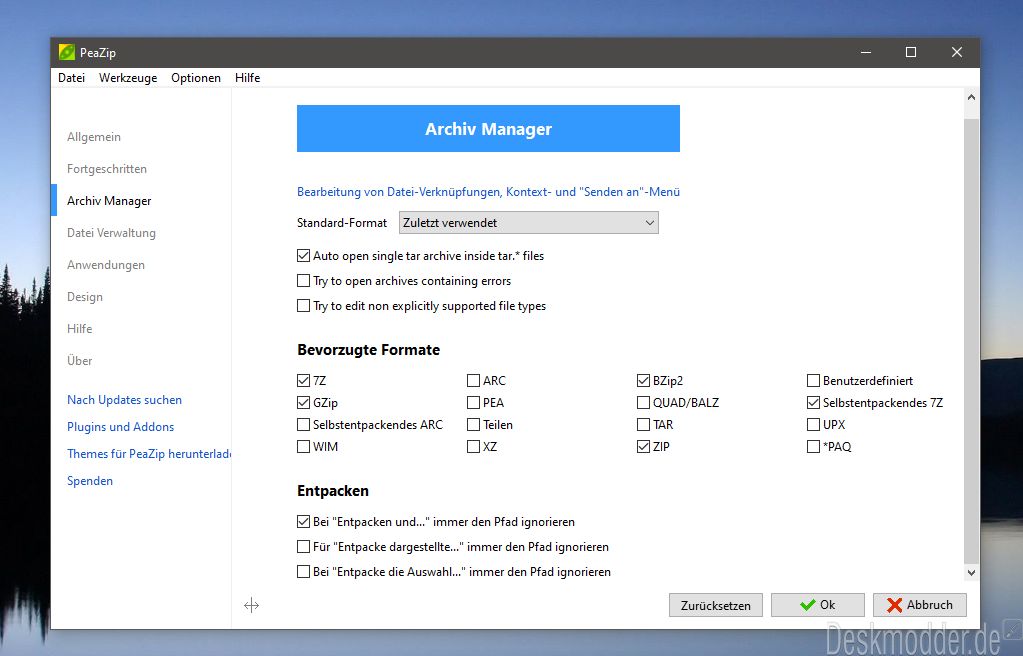Click the scrollbar up arrow
1023x656 pixels.
(971, 98)
